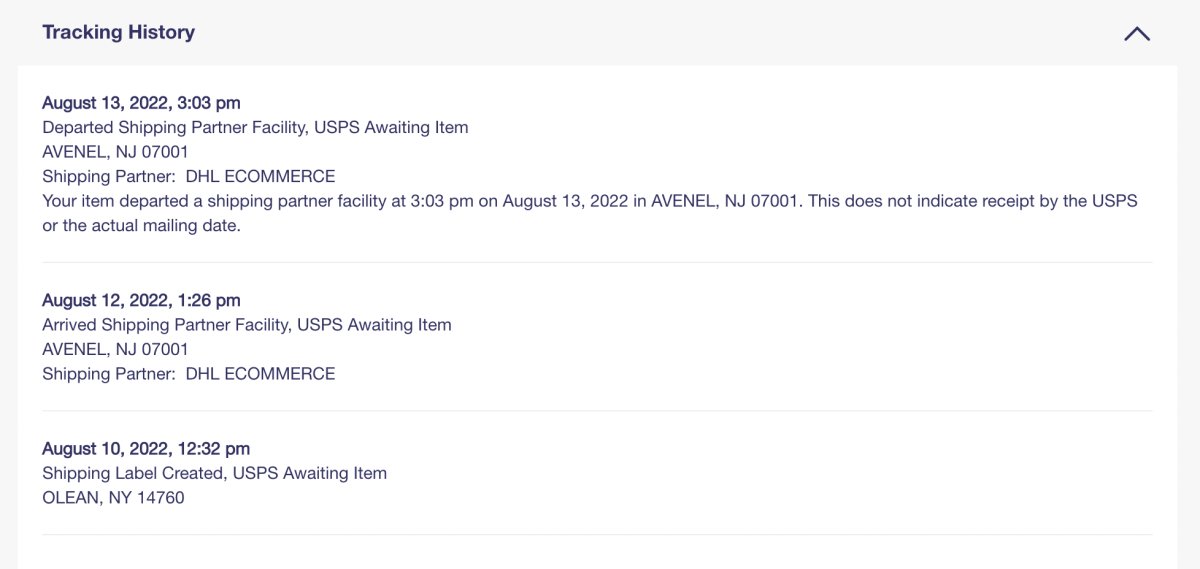
Task: Click the Departed Shipping Partner Facility status
Action: click(x=255, y=127)
